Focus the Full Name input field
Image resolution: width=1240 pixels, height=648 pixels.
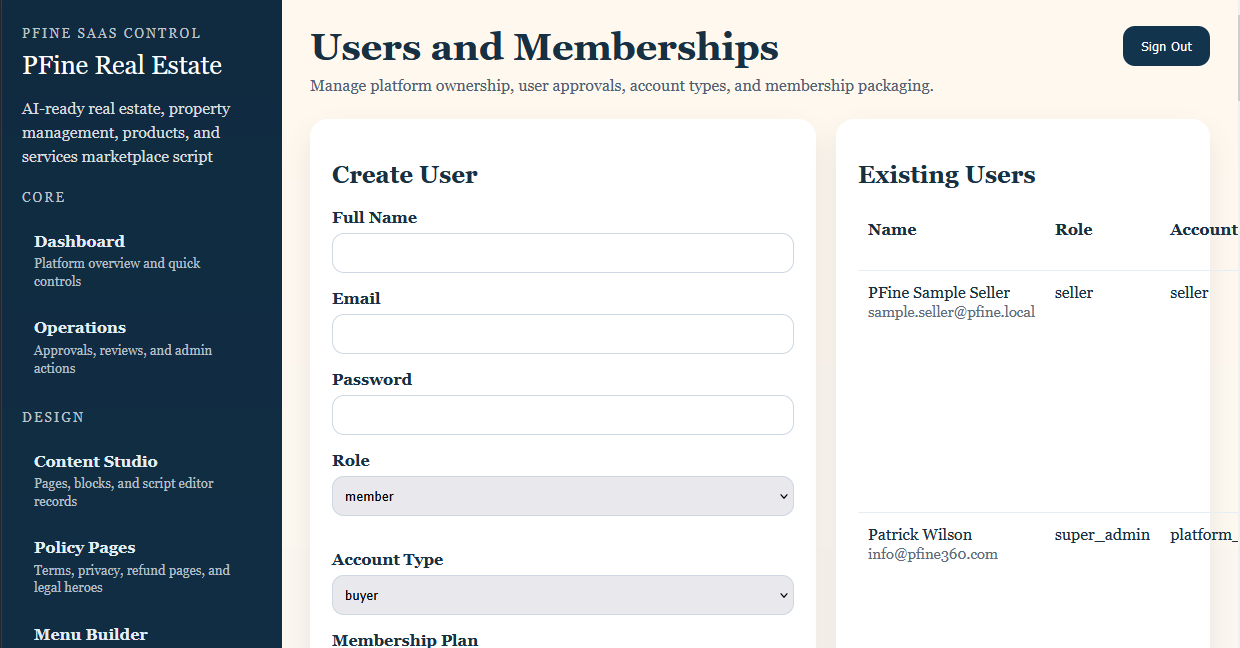[x=563, y=253]
